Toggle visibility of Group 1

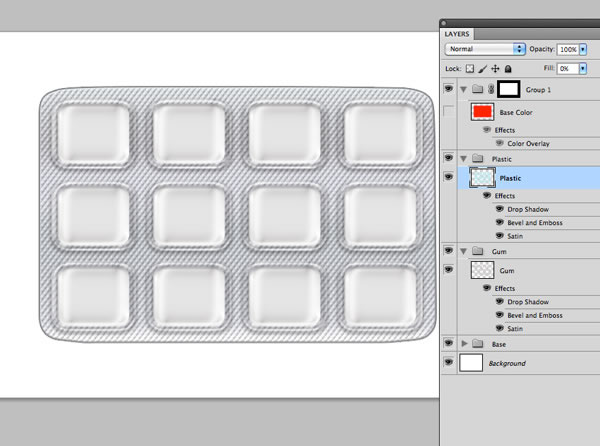(x=448, y=89)
